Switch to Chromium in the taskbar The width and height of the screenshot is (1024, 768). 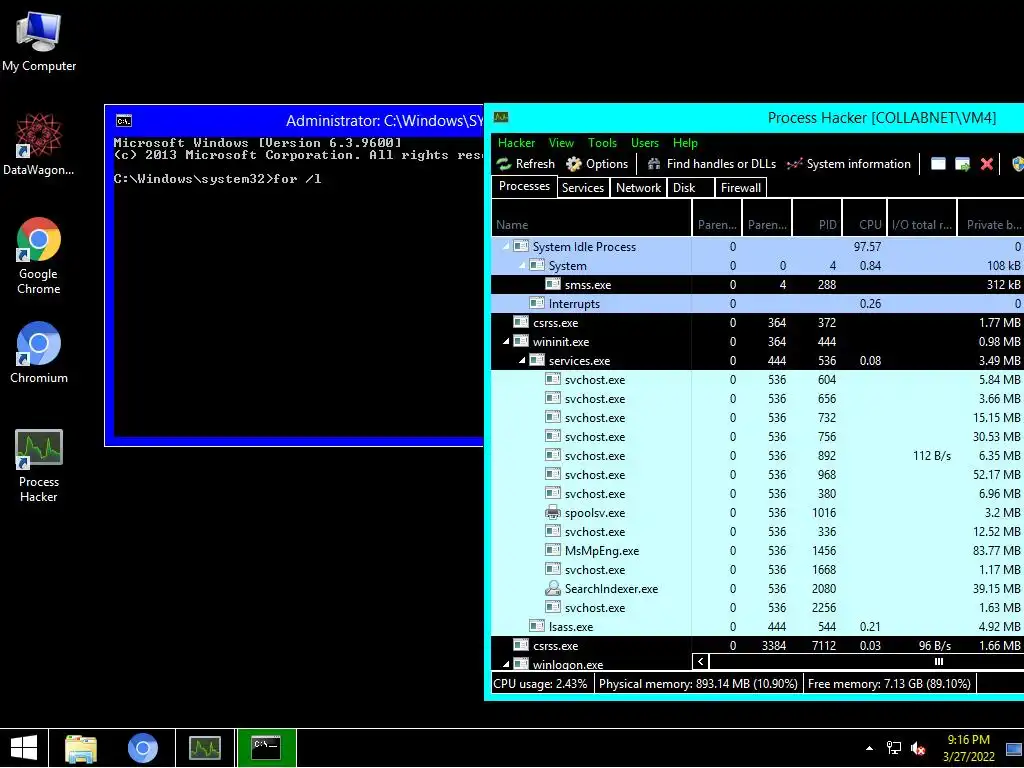pyautogui.click(x=142, y=748)
